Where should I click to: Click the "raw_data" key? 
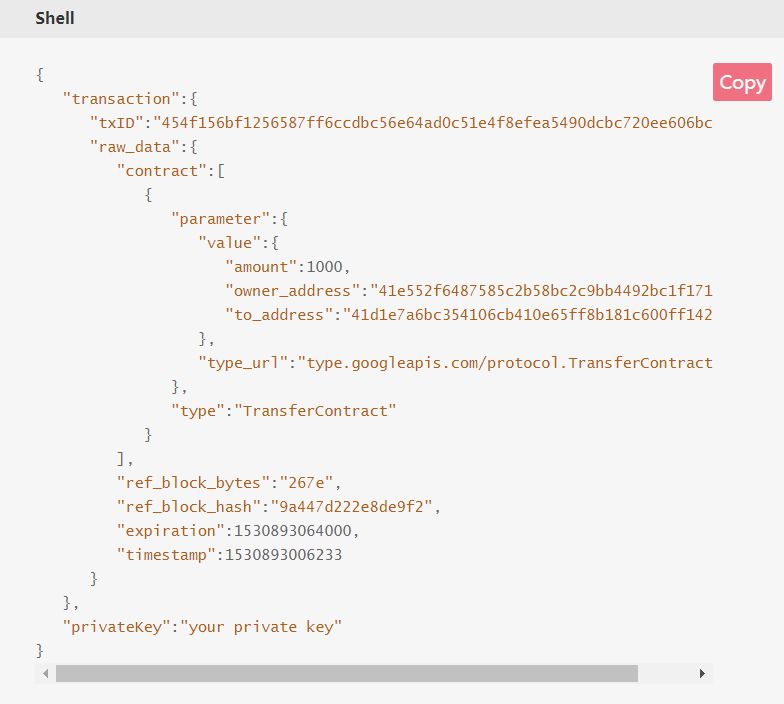(134, 146)
